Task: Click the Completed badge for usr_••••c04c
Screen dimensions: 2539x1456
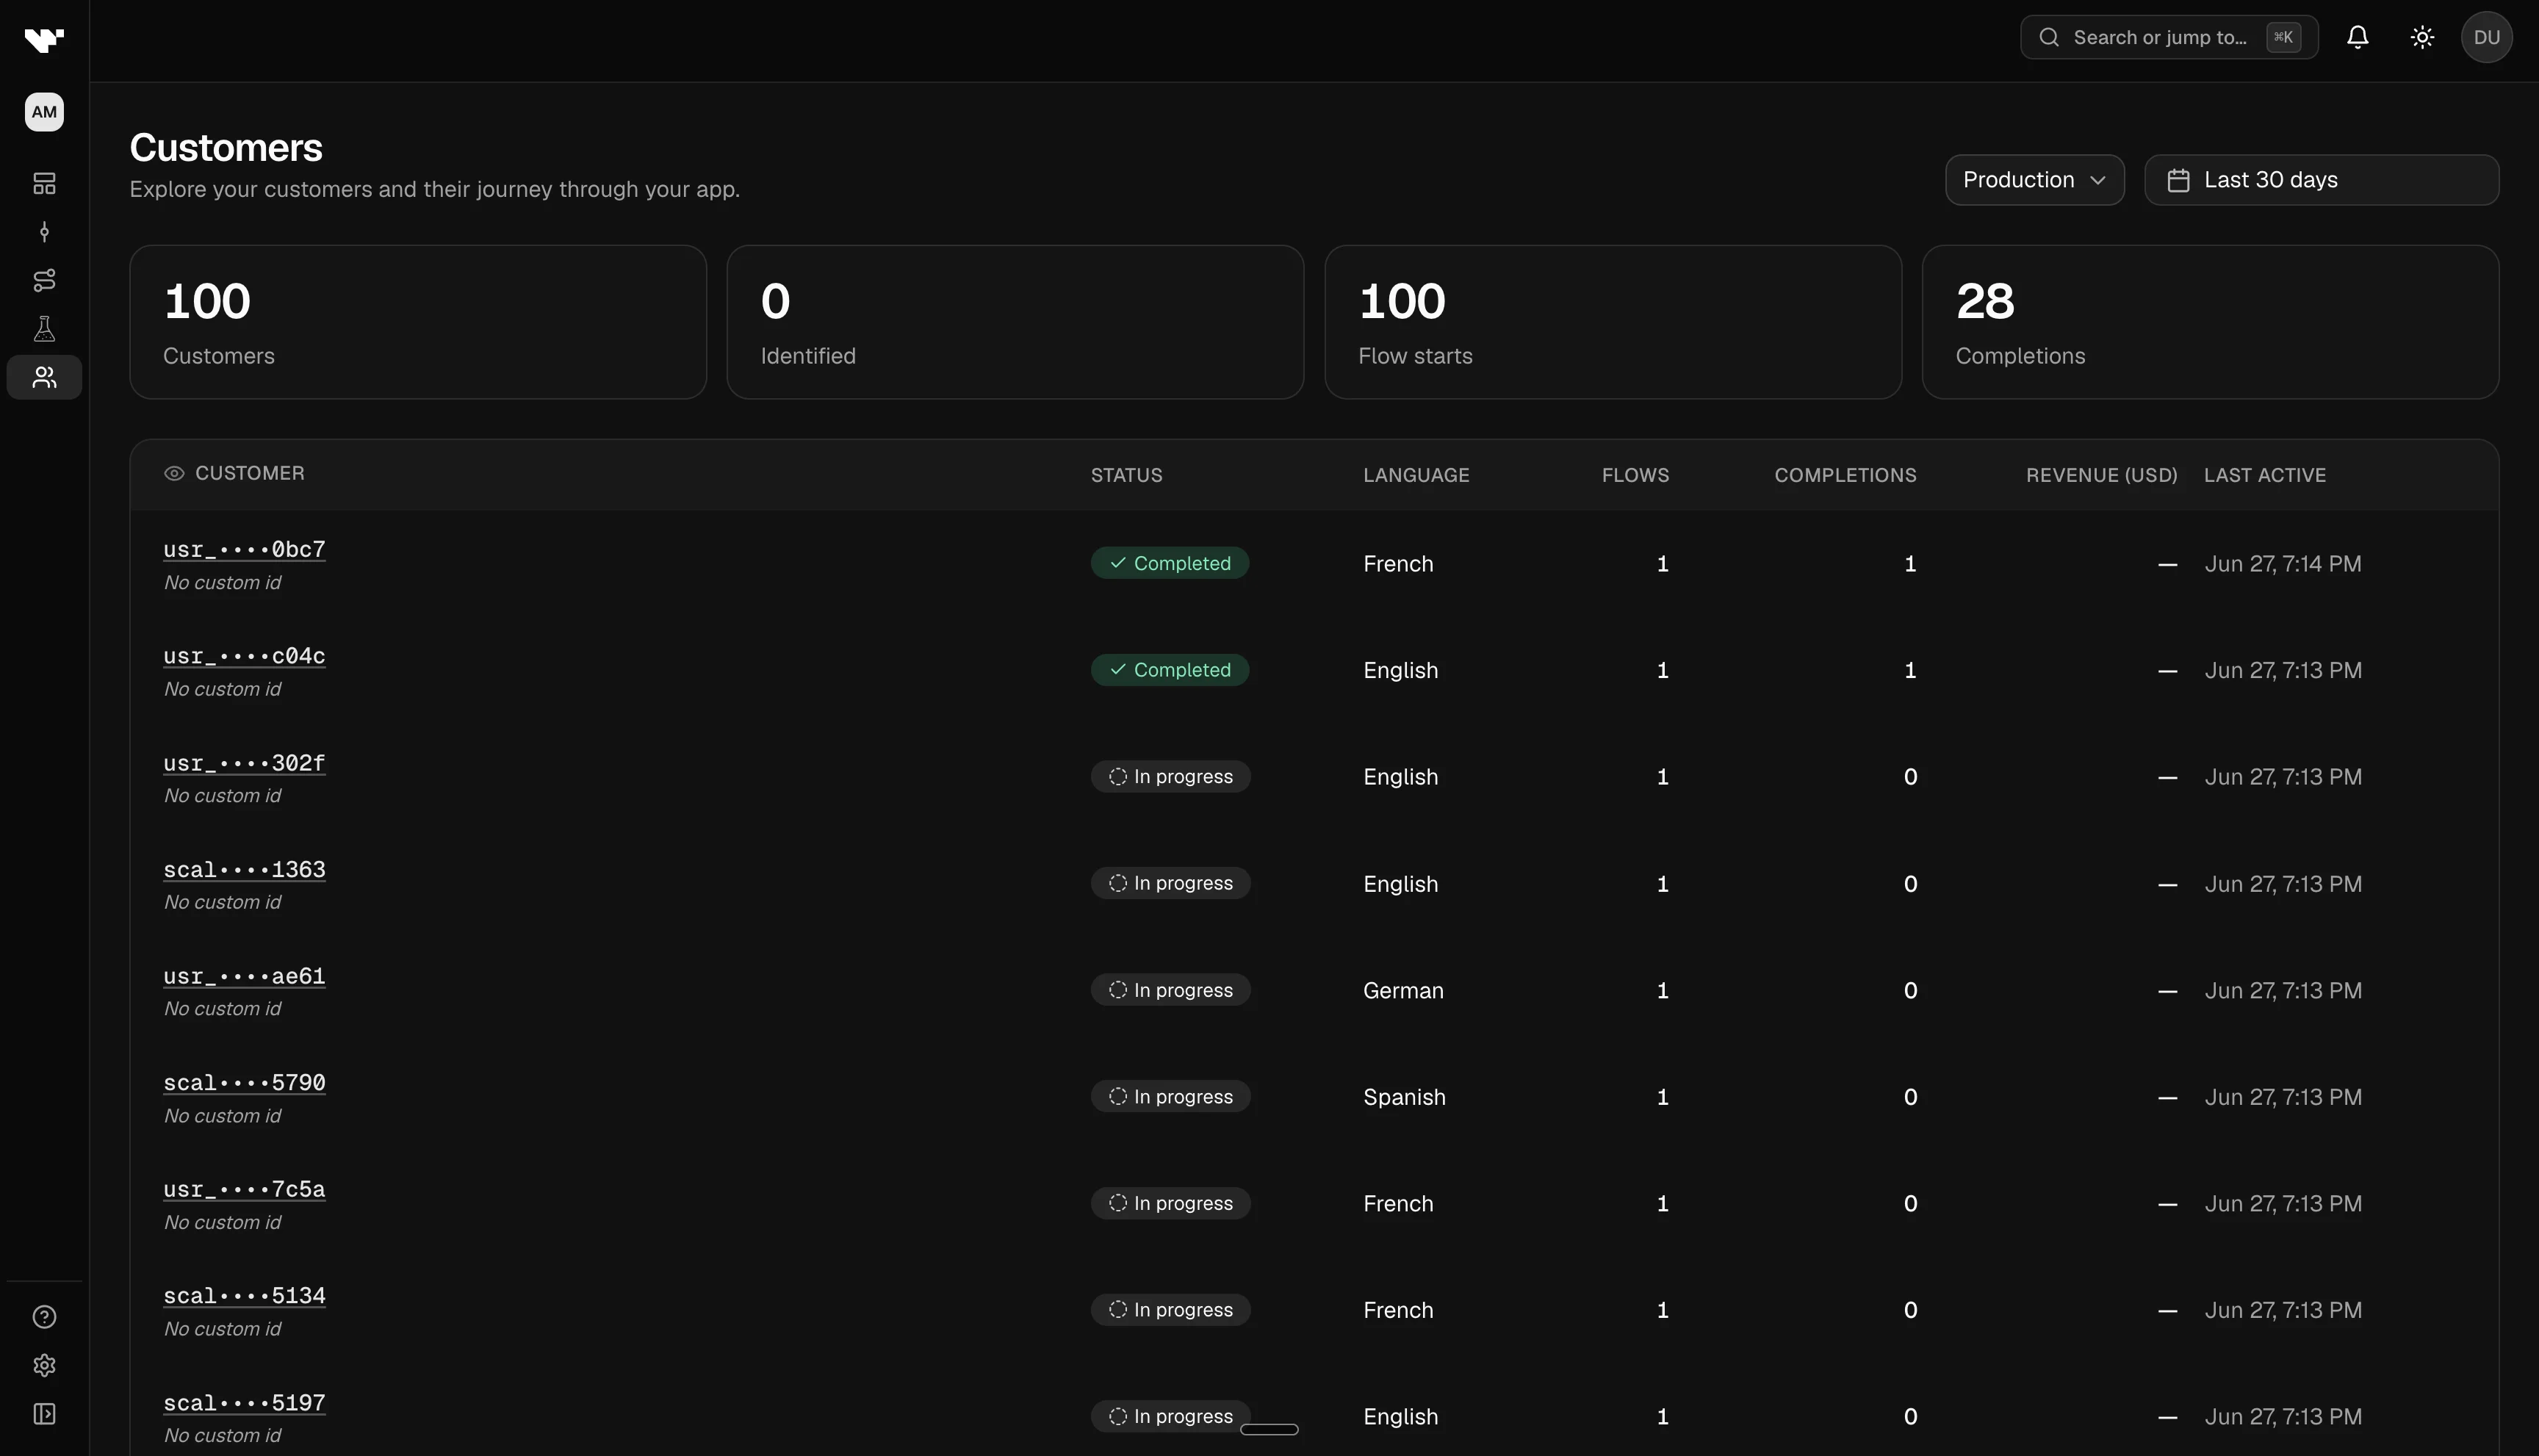Action: pyautogui.click(x=1169, y=670)
